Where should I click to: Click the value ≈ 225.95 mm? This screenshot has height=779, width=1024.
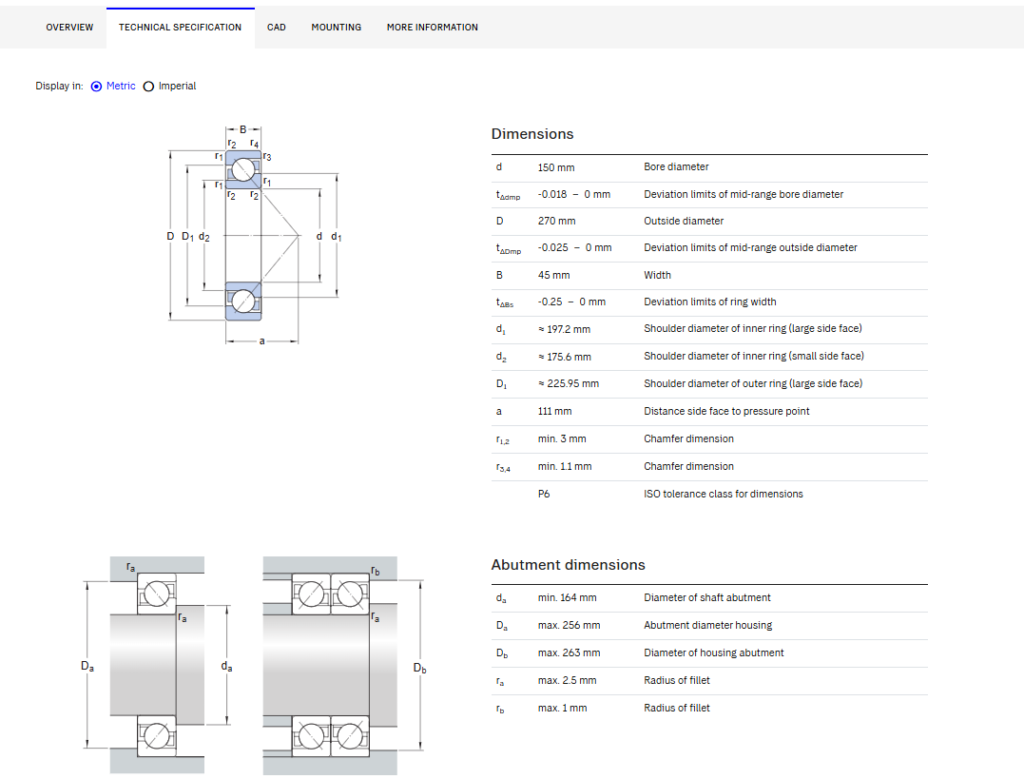pos(569,384)
